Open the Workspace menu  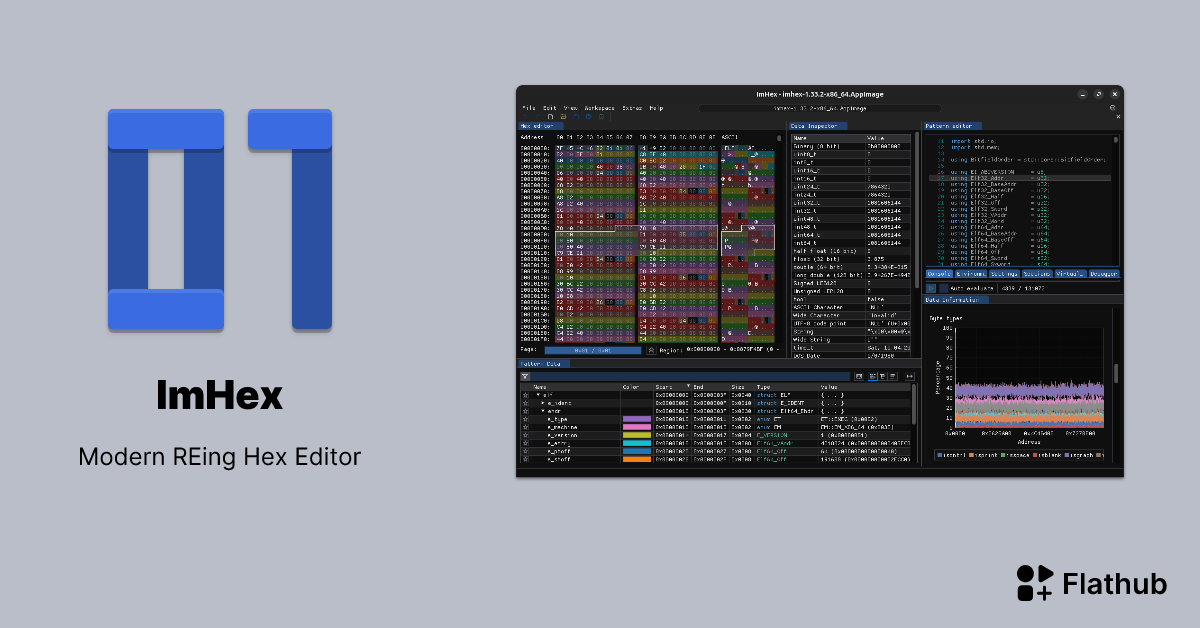(599, 108)
